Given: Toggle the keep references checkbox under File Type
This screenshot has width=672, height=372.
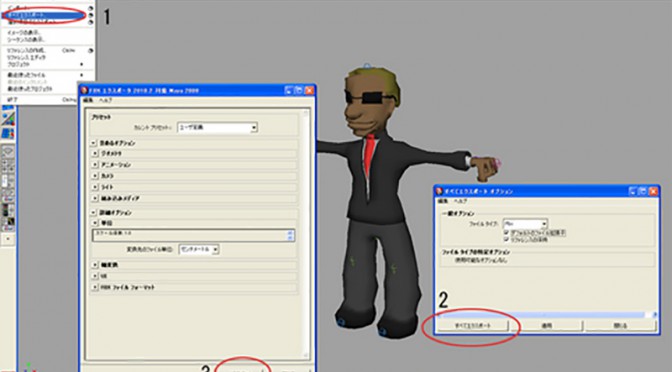Looking at the screenshot, I should 507,240.
